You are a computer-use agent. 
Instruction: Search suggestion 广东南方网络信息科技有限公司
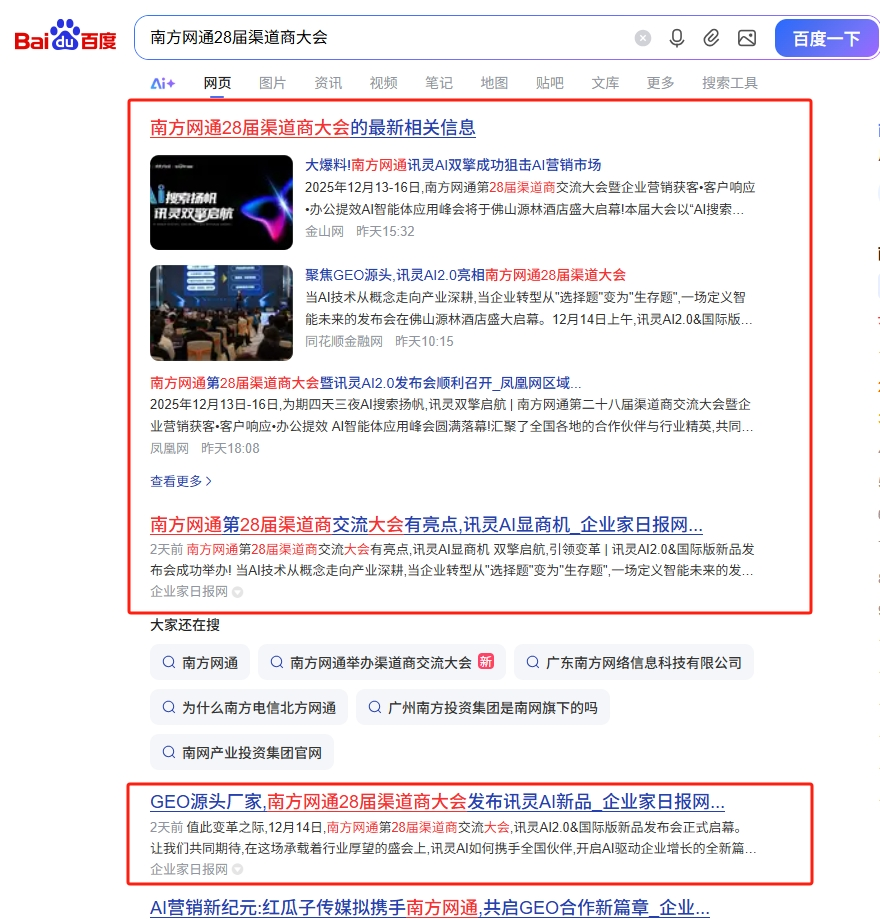click(x=633, y=662)
